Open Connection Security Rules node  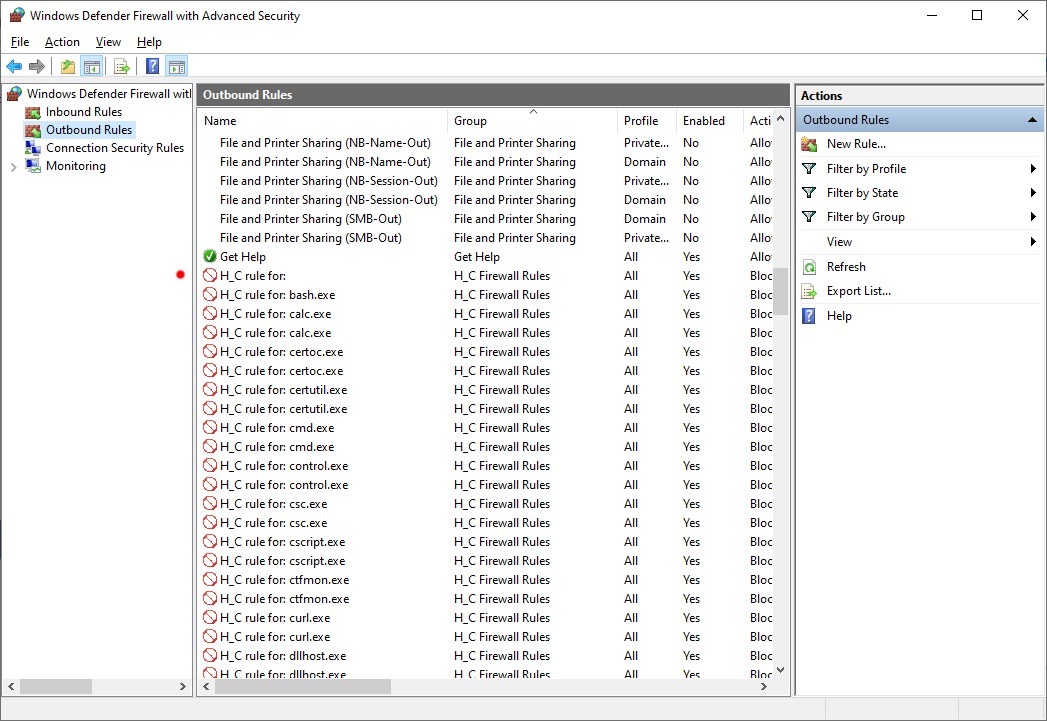[114, 148]
